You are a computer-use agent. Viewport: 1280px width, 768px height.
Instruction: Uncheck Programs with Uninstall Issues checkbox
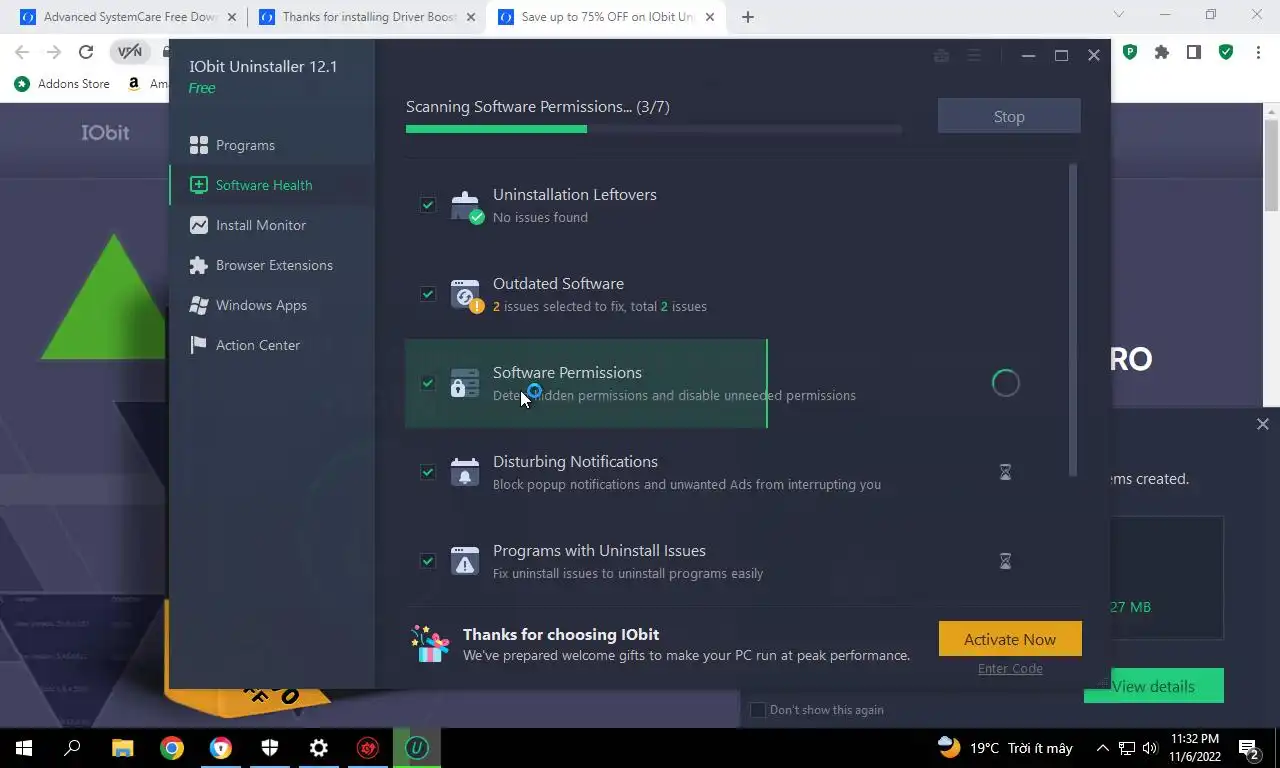coord(428,561)
